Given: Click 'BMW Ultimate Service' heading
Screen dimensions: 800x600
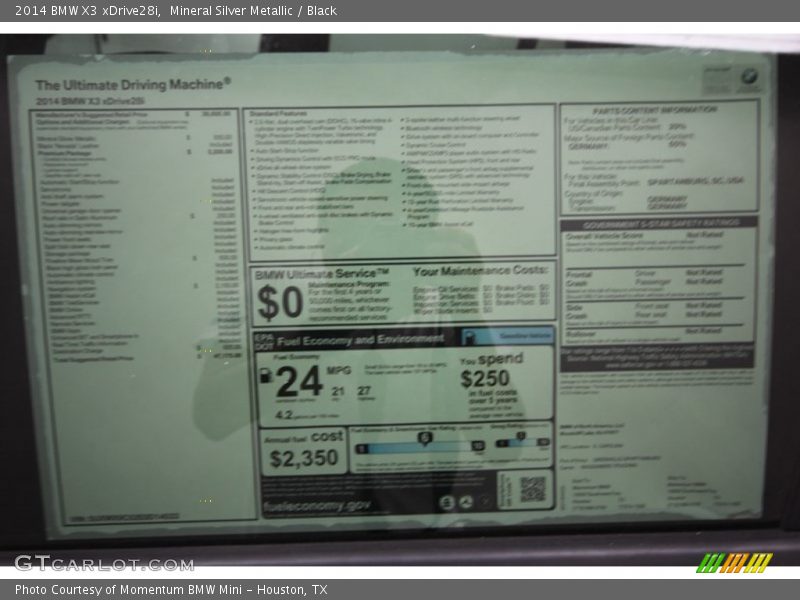Looking at the screenshot, I should coord(322,274).
